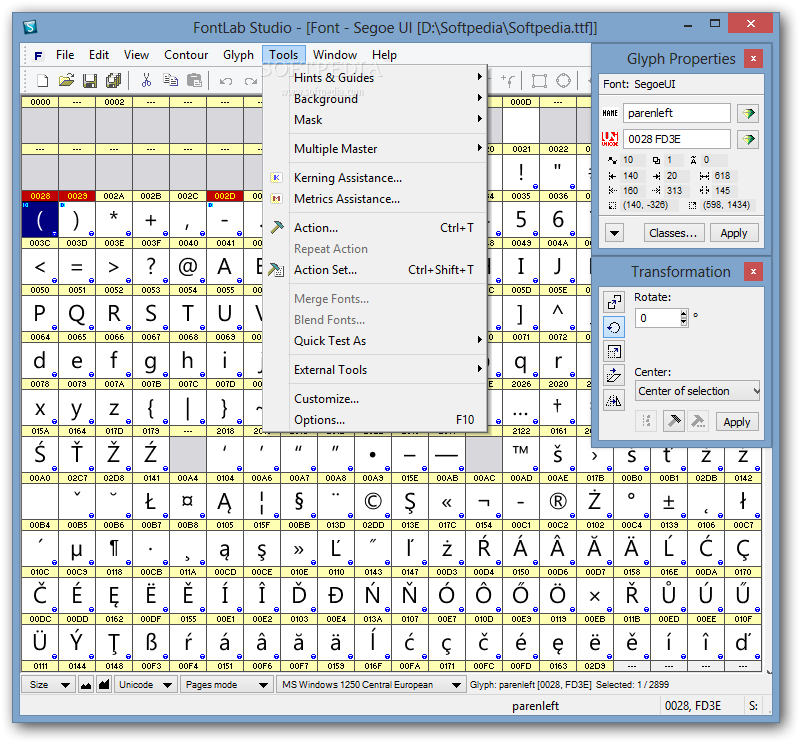Click the Kerning Assistance K icon

point(276,178)
